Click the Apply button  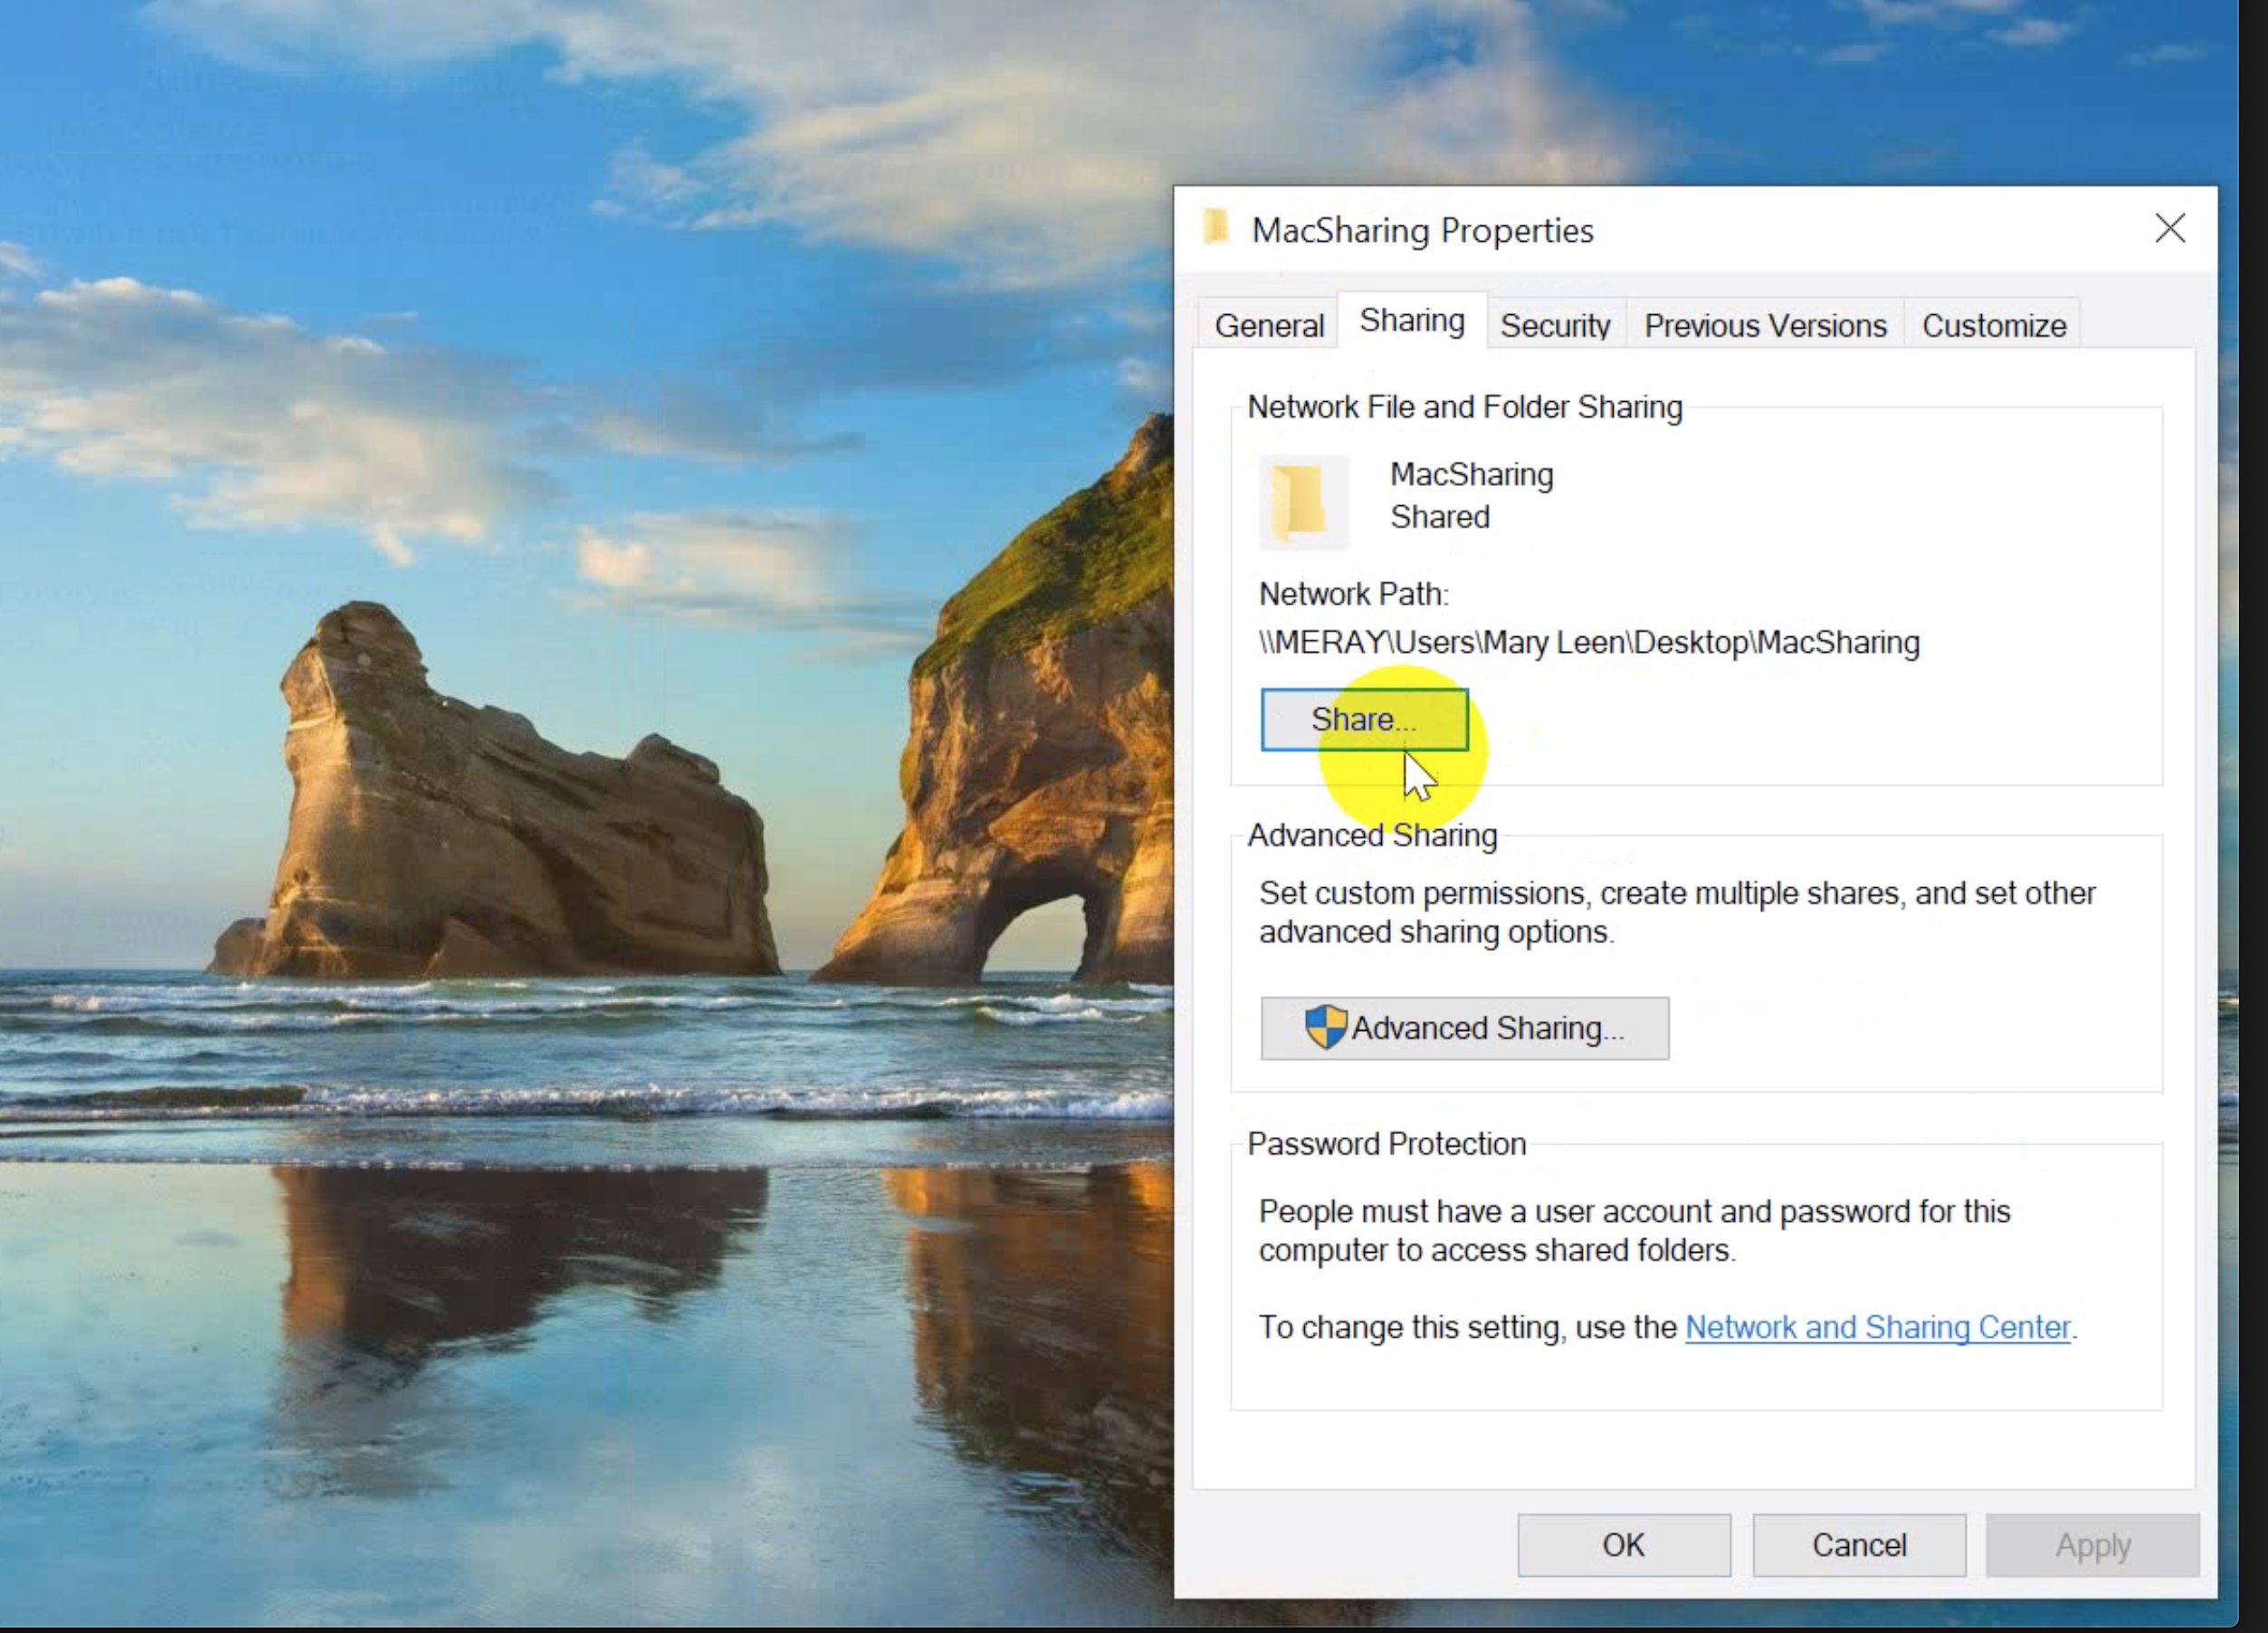click(x=2092, y=1545)
